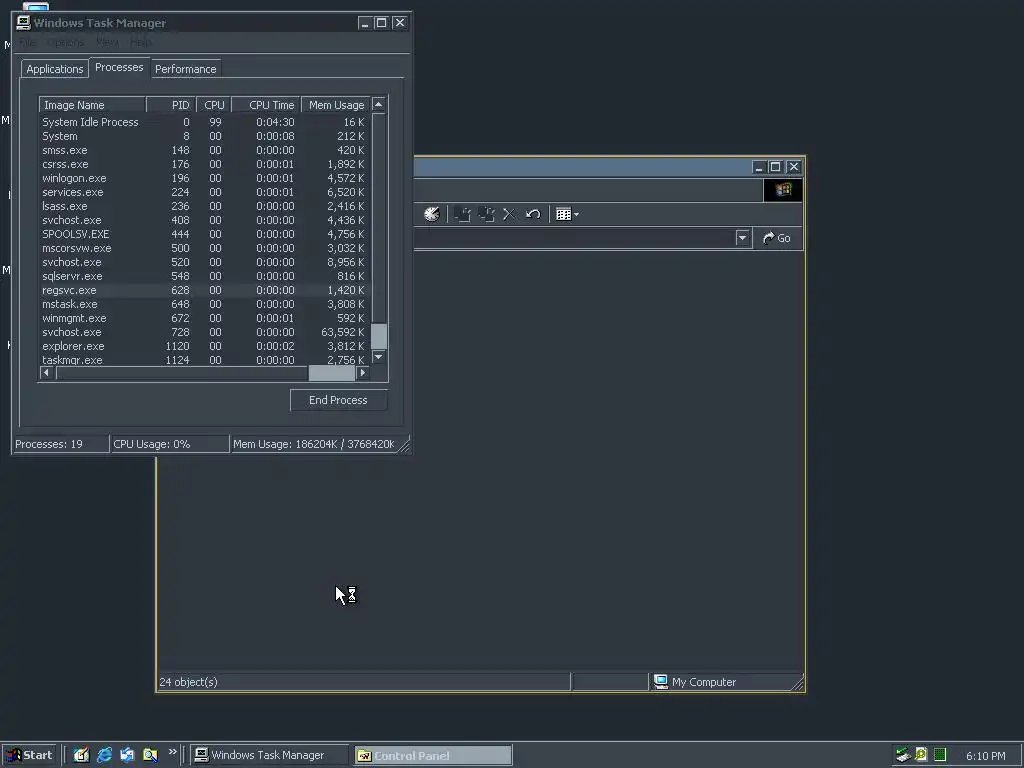
Task: Select the mstask.exe process
Action: pos(204,304)
